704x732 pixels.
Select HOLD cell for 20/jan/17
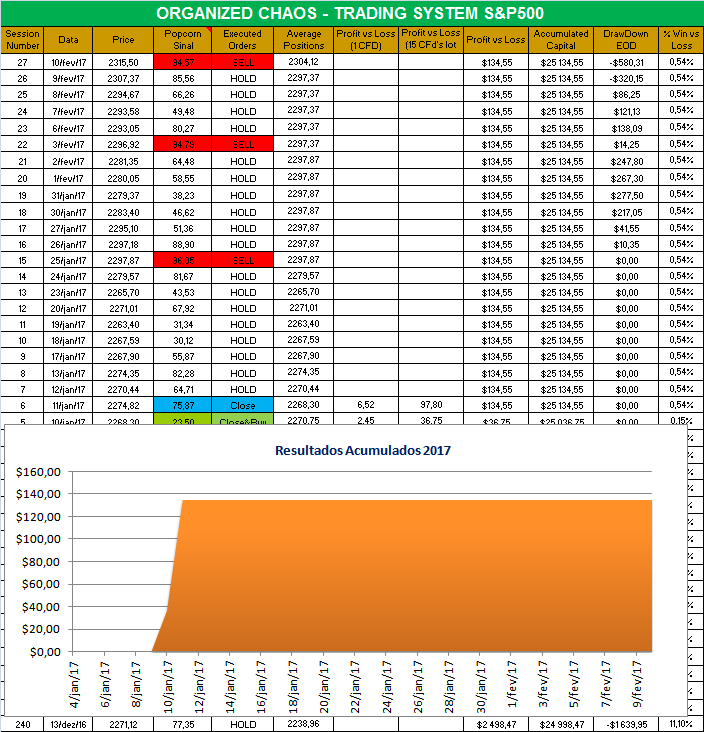click(243, 309)
